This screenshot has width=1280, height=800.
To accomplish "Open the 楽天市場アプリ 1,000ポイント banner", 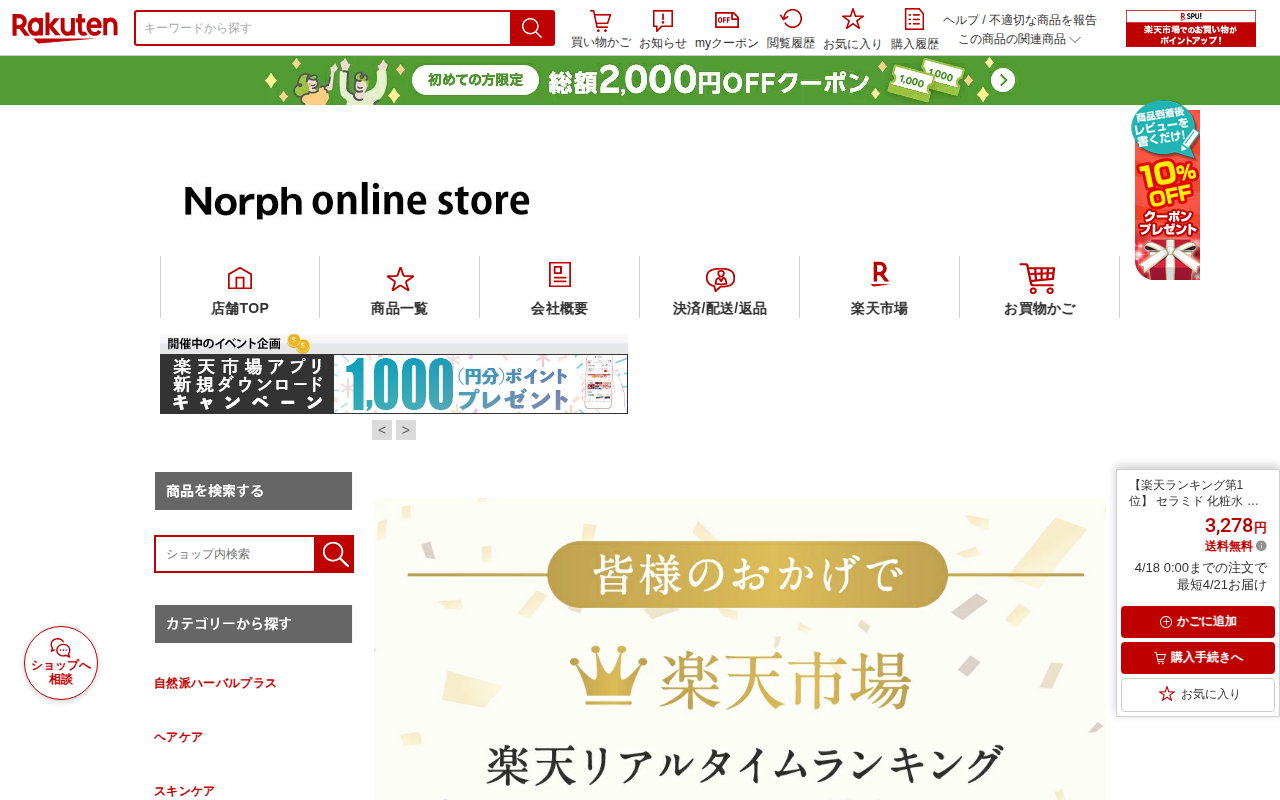I will pos(394,384).
